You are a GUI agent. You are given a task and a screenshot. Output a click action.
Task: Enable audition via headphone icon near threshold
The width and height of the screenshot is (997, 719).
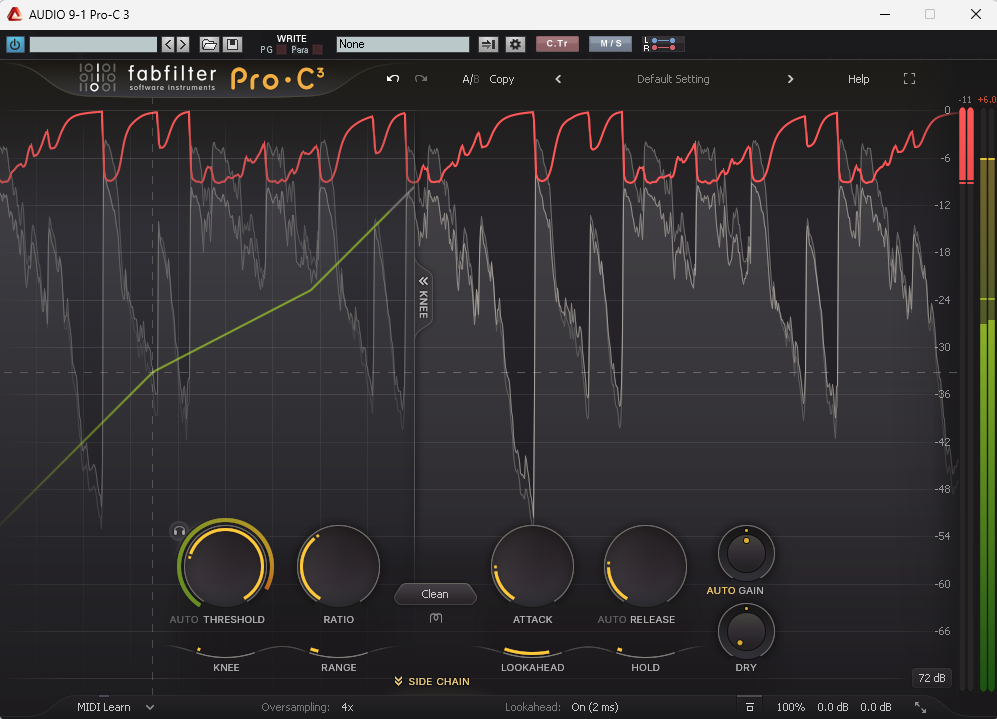tap(179, 530)
